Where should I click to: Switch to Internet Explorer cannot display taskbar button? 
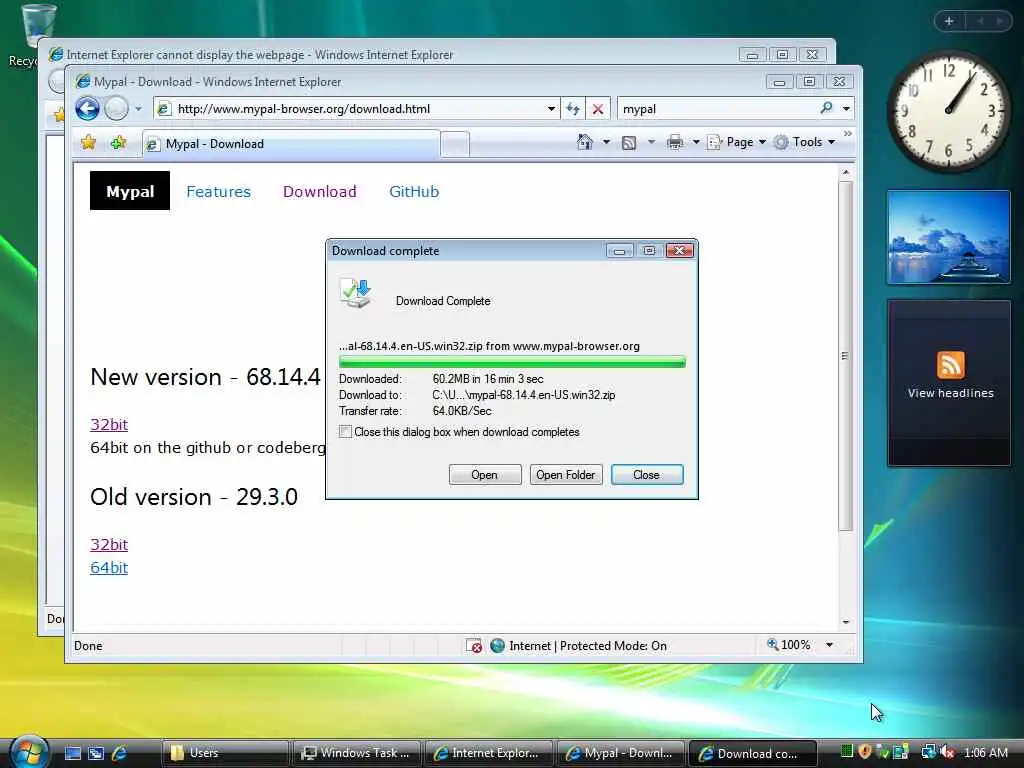(488, 753)
